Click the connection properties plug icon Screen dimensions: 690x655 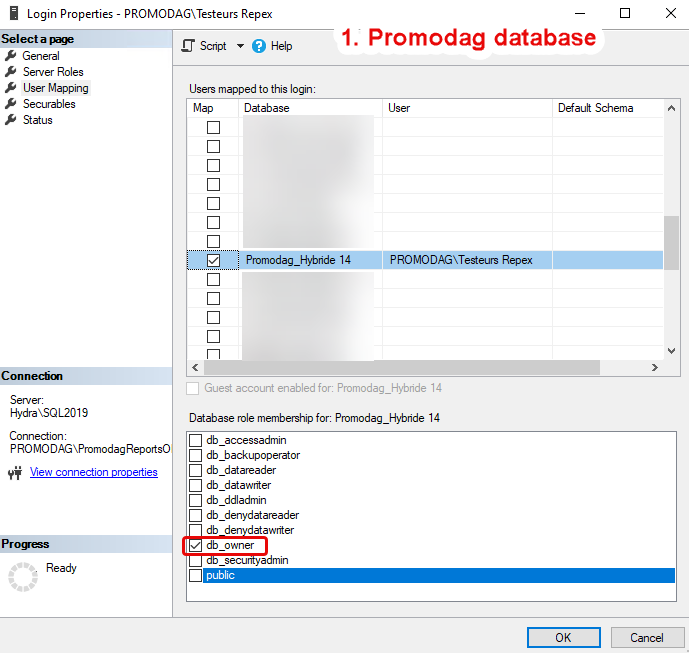[x=15, y=472]
